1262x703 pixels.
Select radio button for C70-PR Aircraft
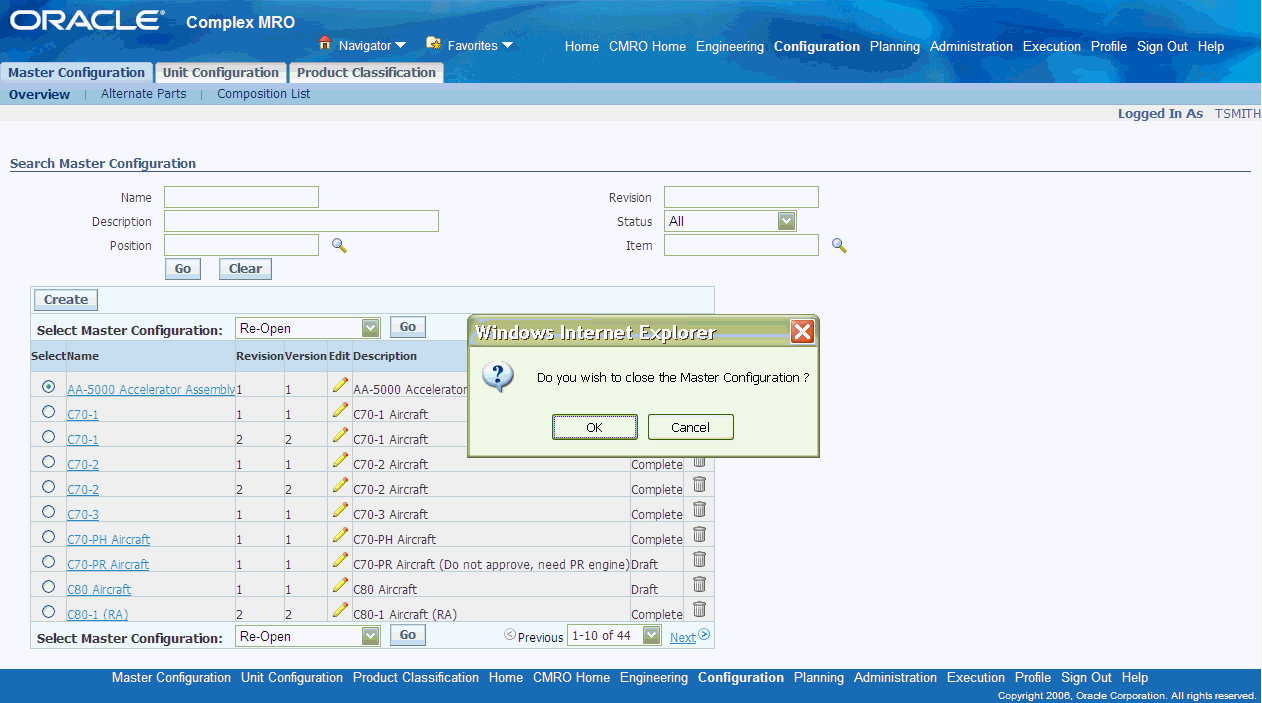48,562
